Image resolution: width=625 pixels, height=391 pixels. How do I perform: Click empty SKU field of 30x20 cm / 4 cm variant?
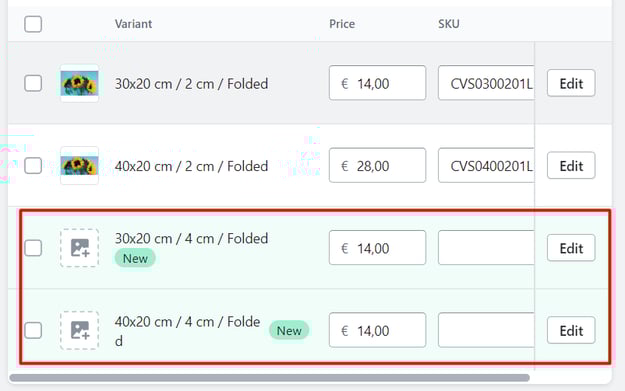coord(486,248)
